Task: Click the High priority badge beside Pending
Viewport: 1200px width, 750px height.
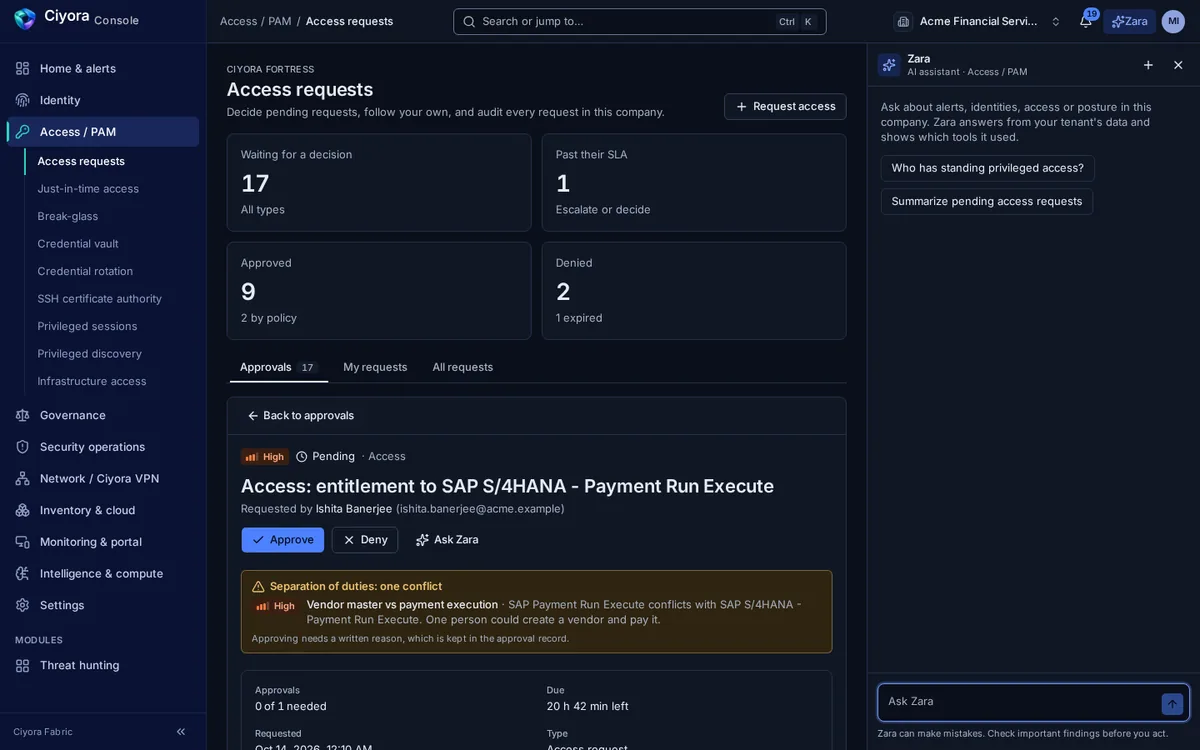Action: 265,457
